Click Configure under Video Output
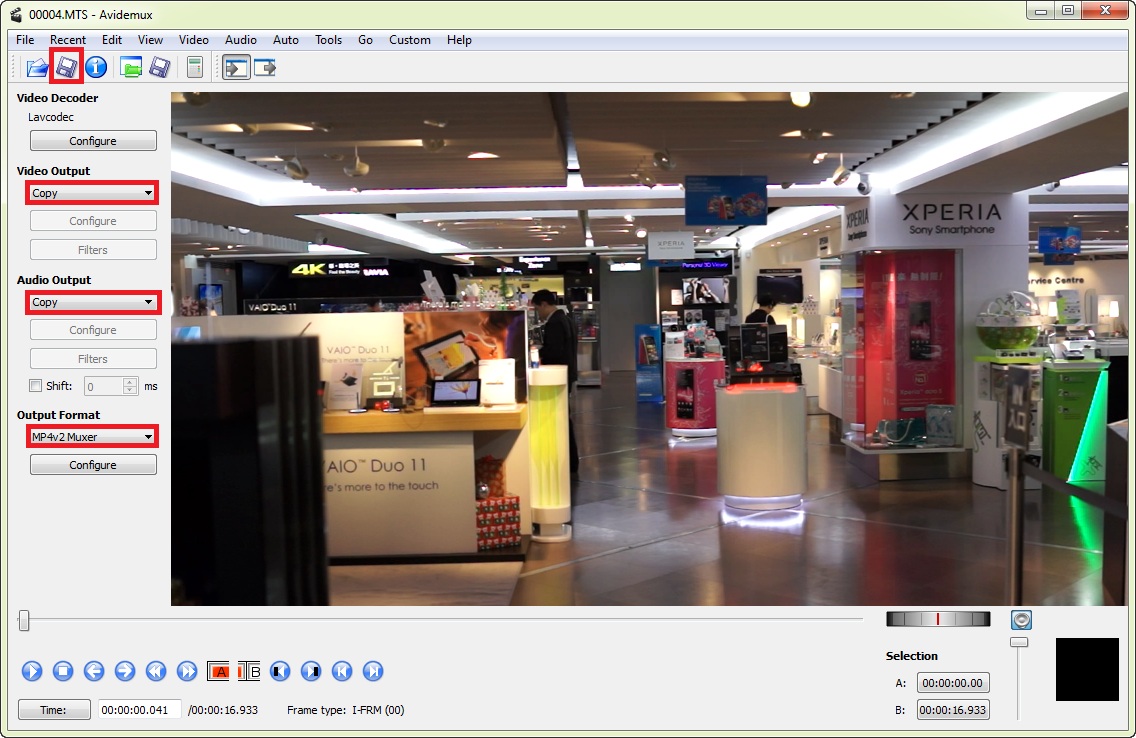Screen dimensions: 1136x738 [x=93, y=221]
